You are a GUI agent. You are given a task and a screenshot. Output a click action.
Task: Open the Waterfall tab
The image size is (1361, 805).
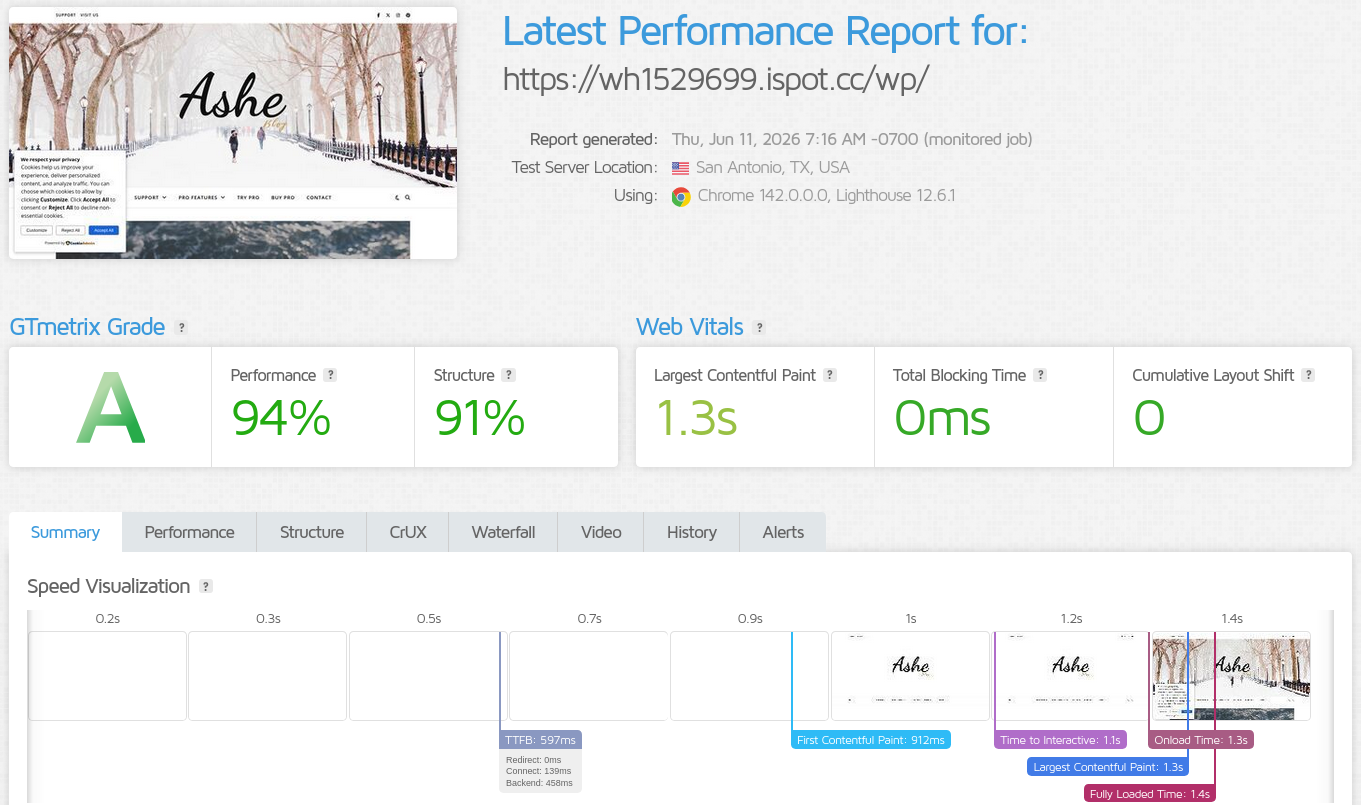click(503, 532)
